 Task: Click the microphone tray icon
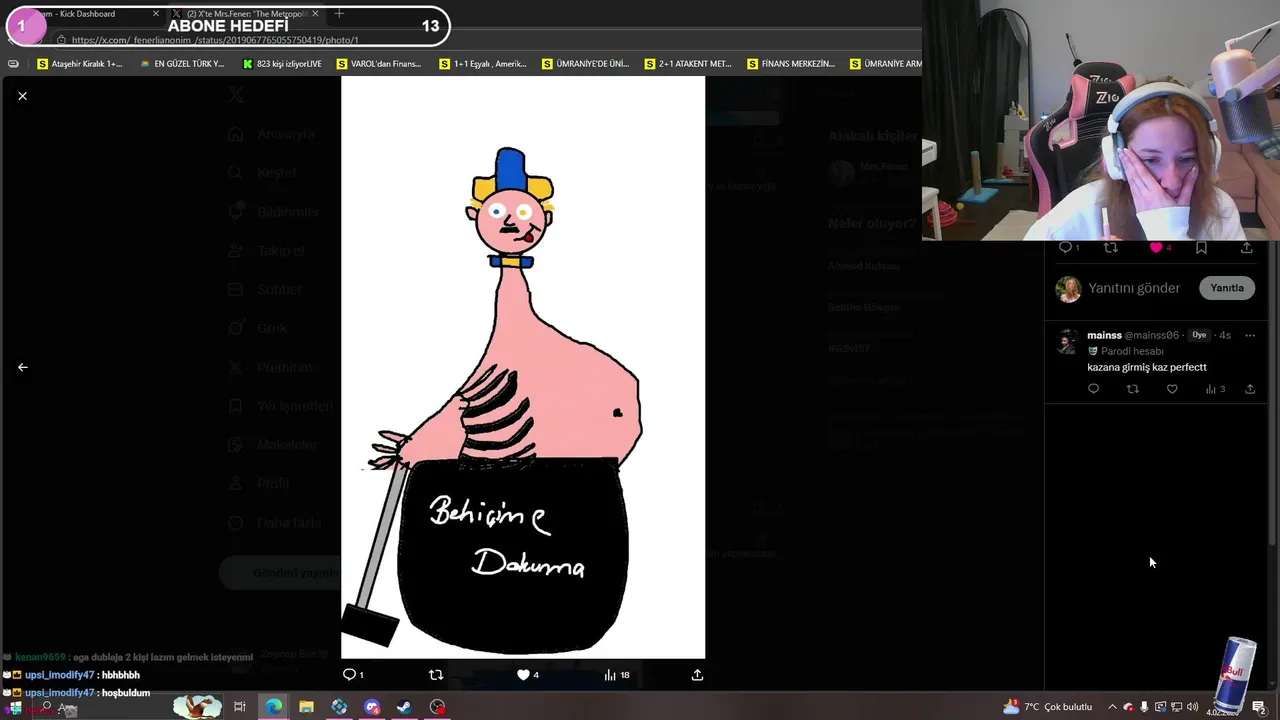point(1144,707)
